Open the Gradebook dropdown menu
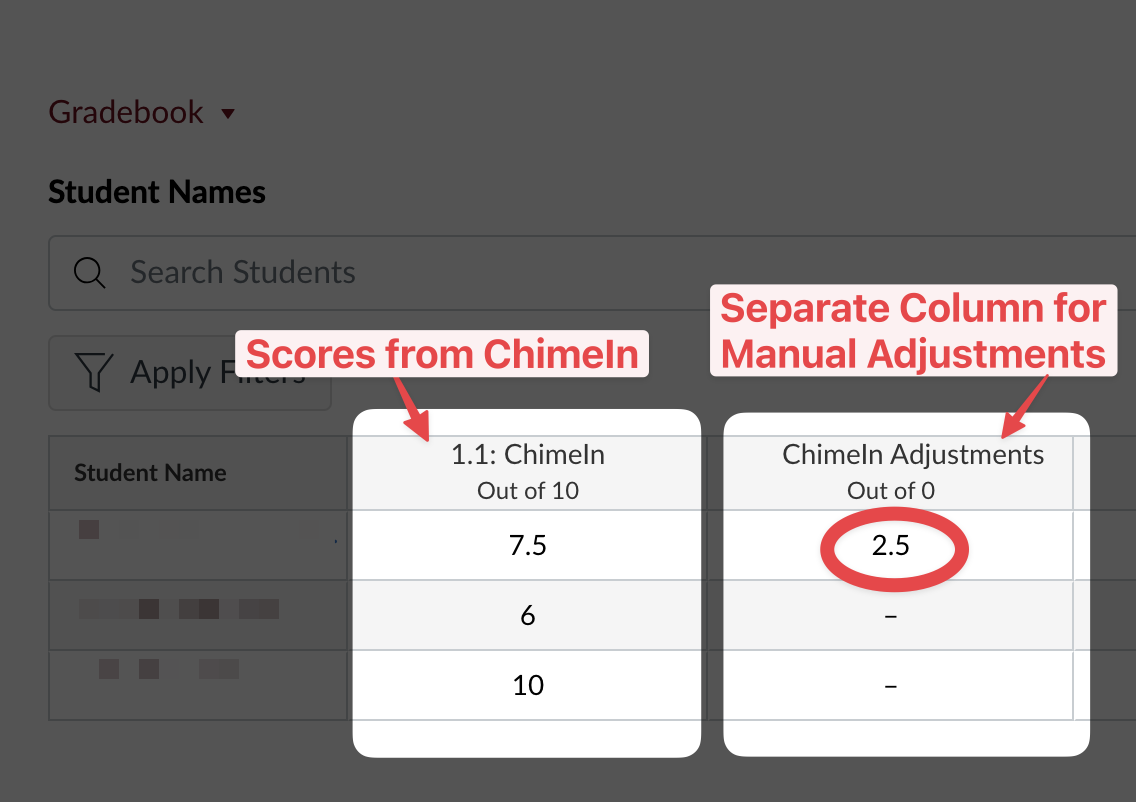1136x802 pixels. (228, 113)
